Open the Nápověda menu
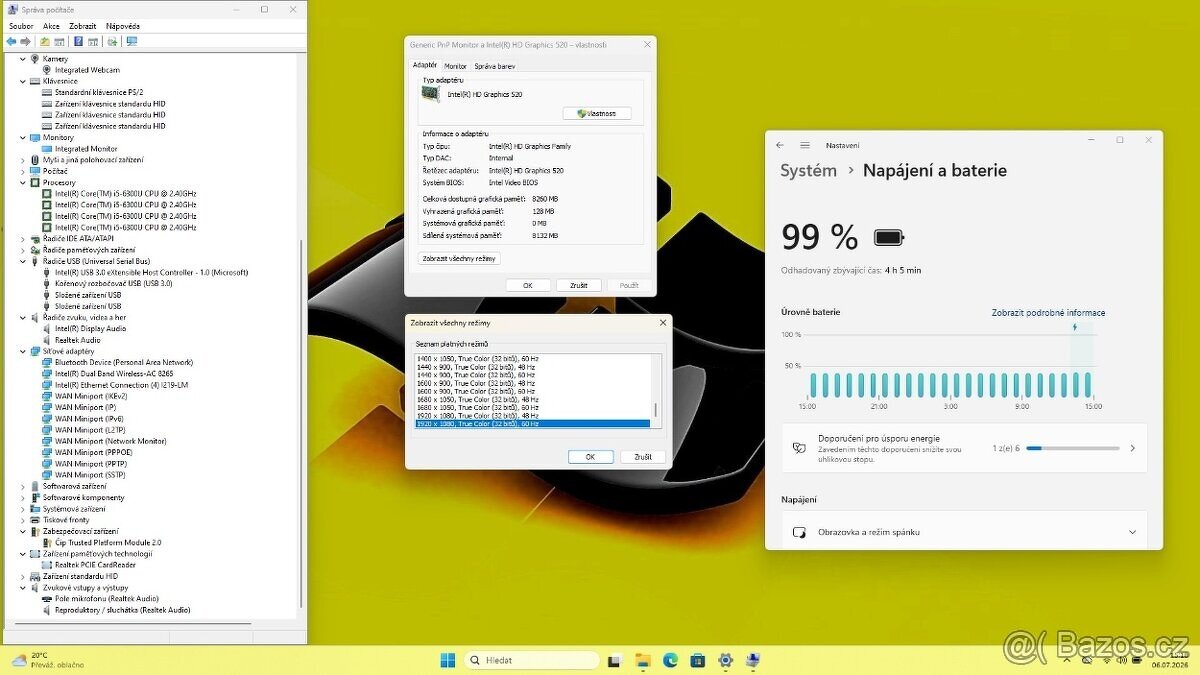The height and width of the screenshot is (675, 1200). pos(123,26)
